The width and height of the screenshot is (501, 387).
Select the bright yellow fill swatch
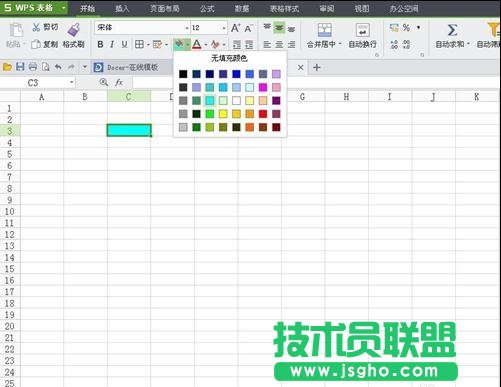tap(223, 114)
